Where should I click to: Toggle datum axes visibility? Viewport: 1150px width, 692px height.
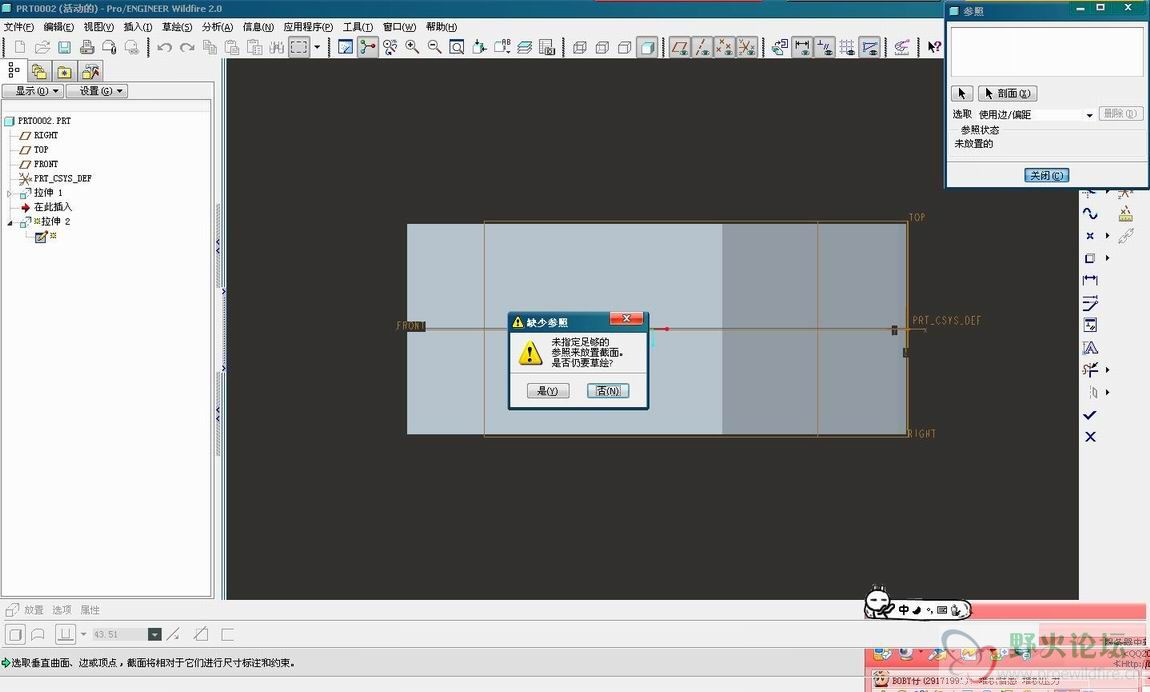click(x=702, y=47)
